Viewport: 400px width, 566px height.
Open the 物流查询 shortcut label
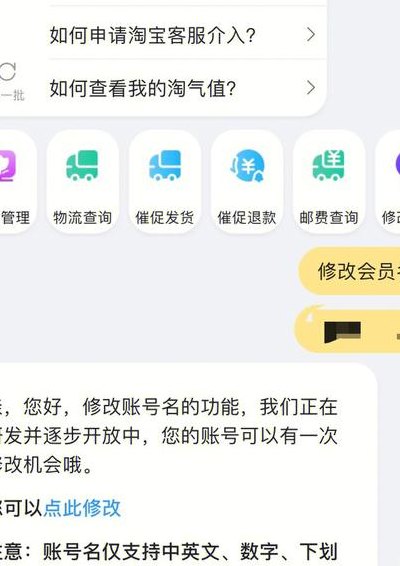tap(82, 218)
